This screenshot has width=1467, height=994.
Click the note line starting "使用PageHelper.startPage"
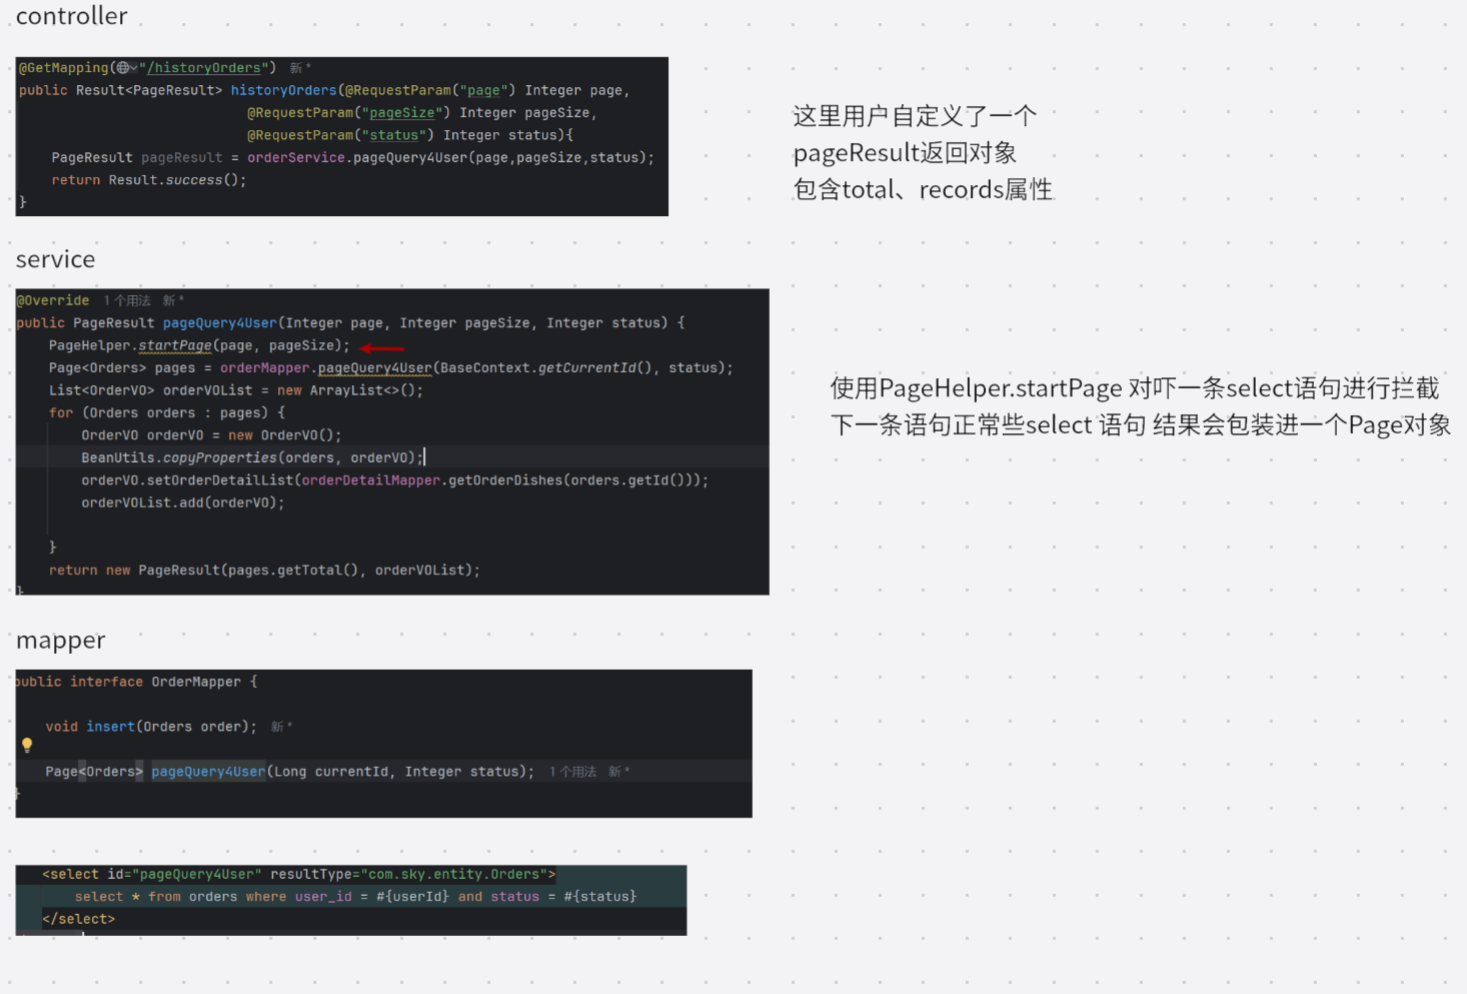click(1134, 388)
